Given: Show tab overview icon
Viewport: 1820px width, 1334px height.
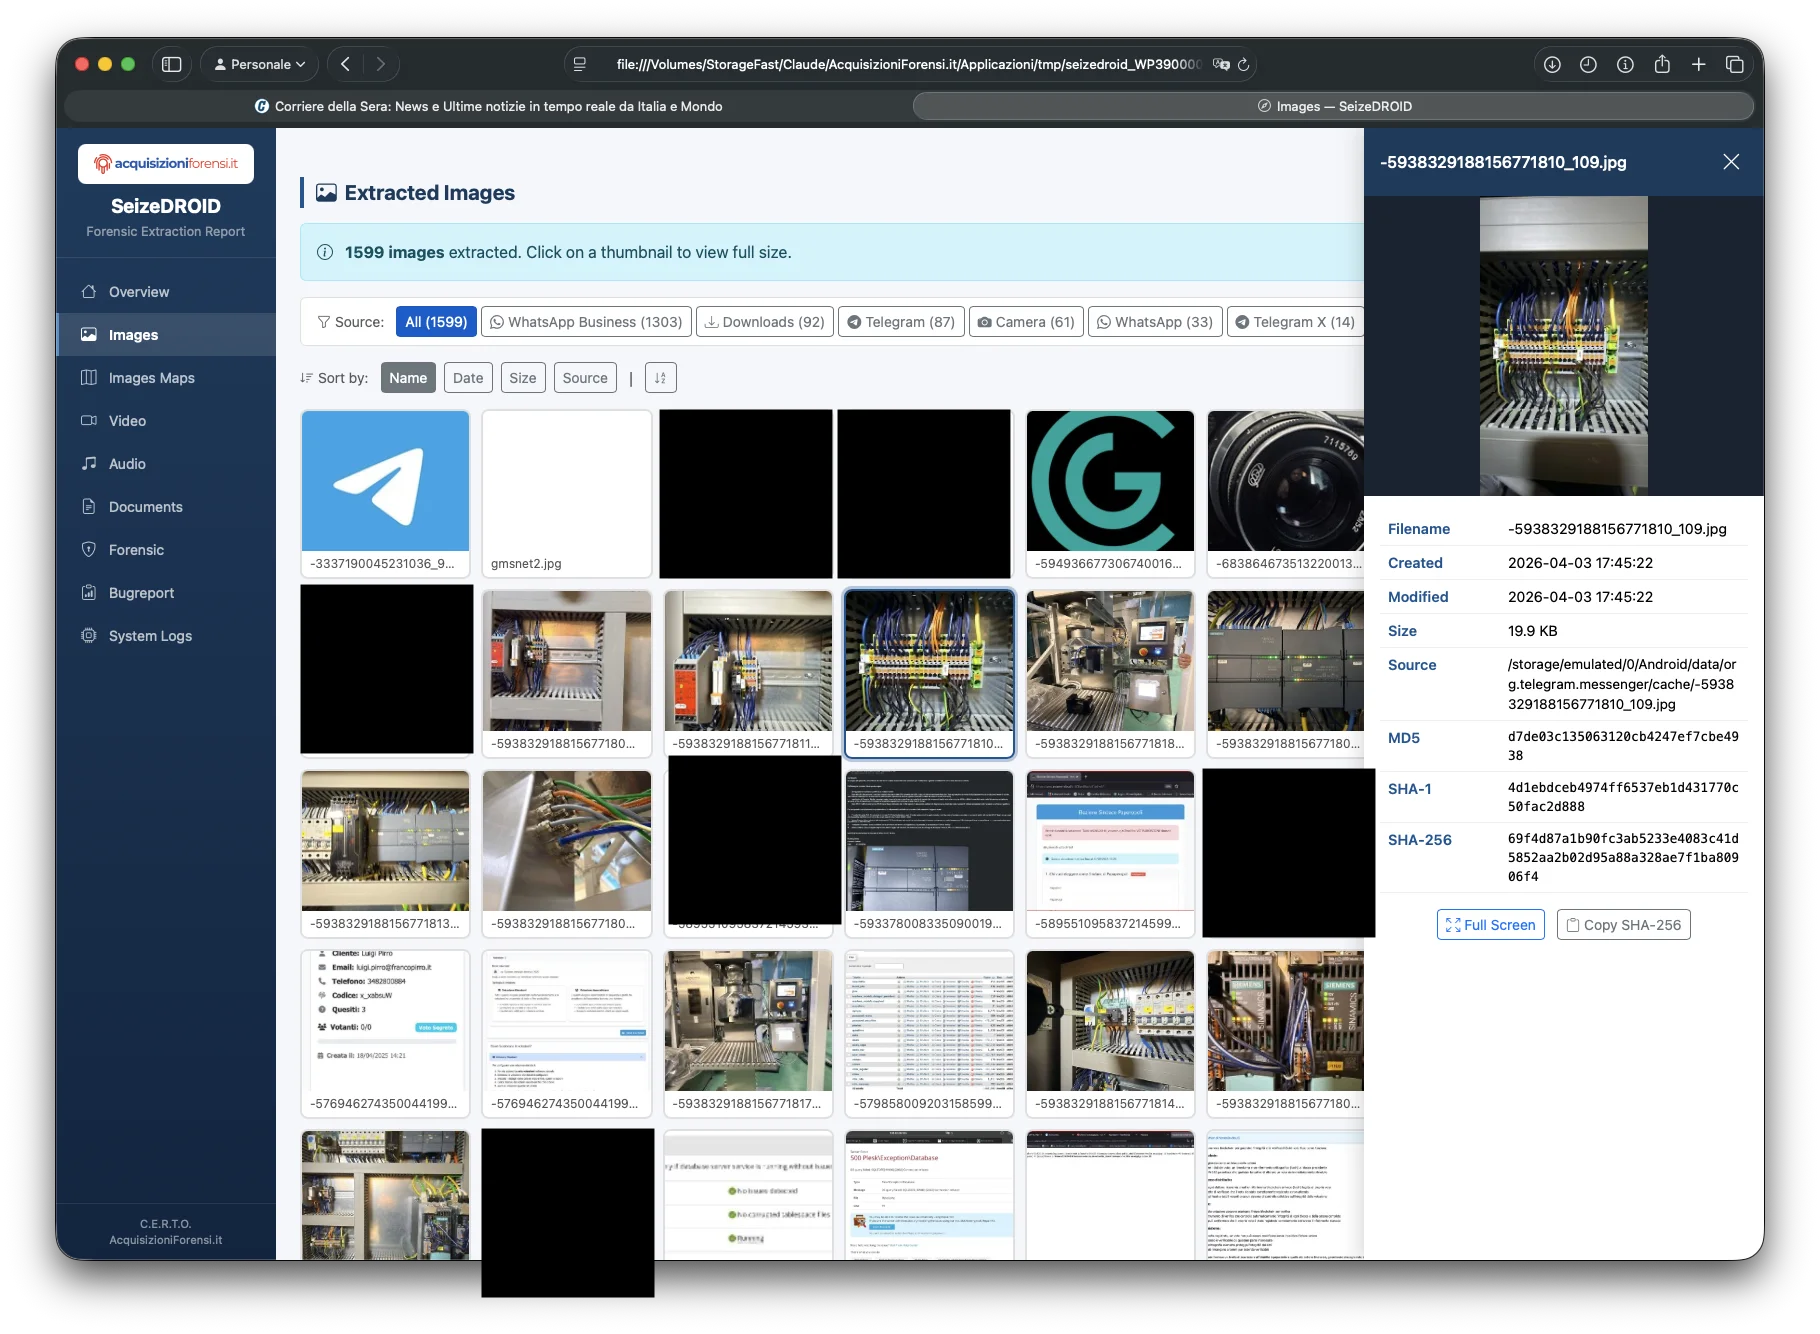Looking at the screenshot, I should pyautogui.click(x=1735, y=64).
